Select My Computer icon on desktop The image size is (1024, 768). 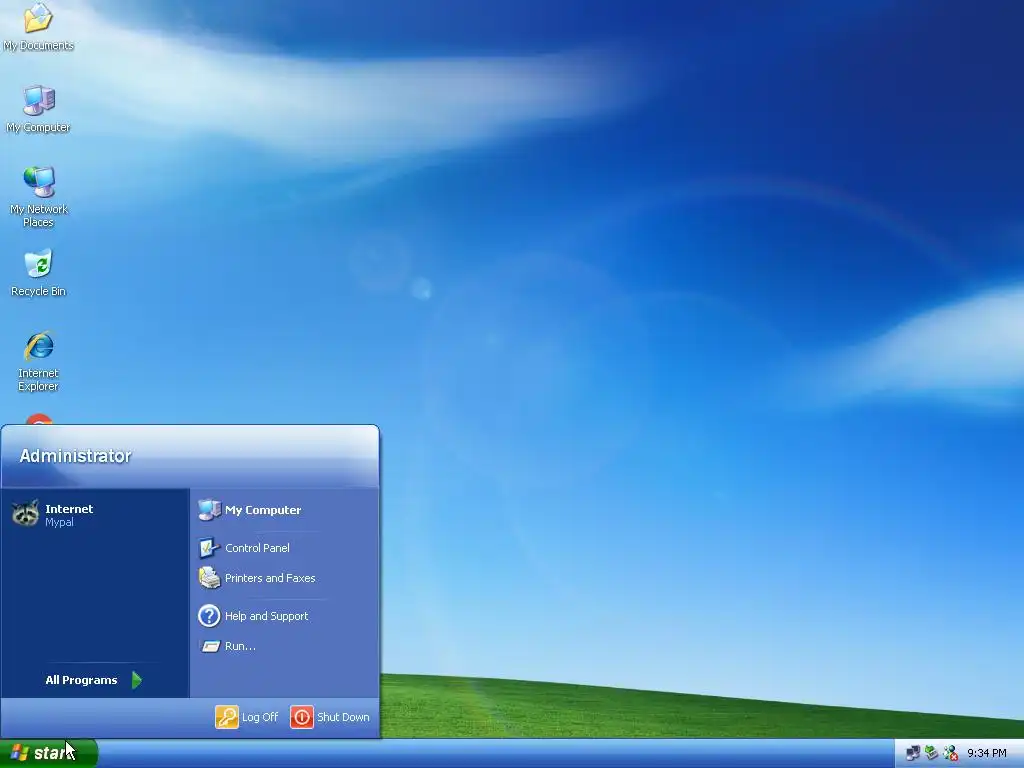[x=38, y=109]
